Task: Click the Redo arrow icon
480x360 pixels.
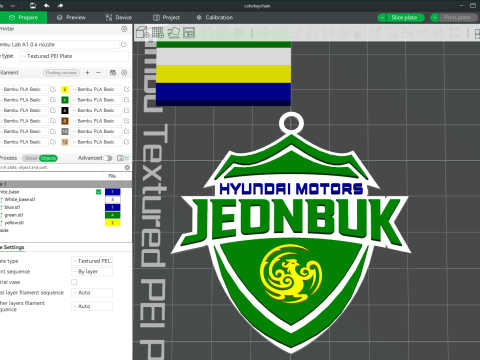Action: coord(60,6)
